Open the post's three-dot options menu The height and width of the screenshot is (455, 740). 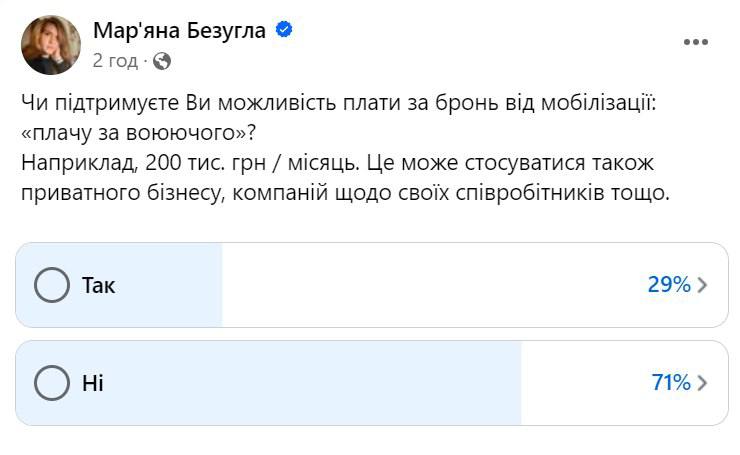(x=695, y=43)
